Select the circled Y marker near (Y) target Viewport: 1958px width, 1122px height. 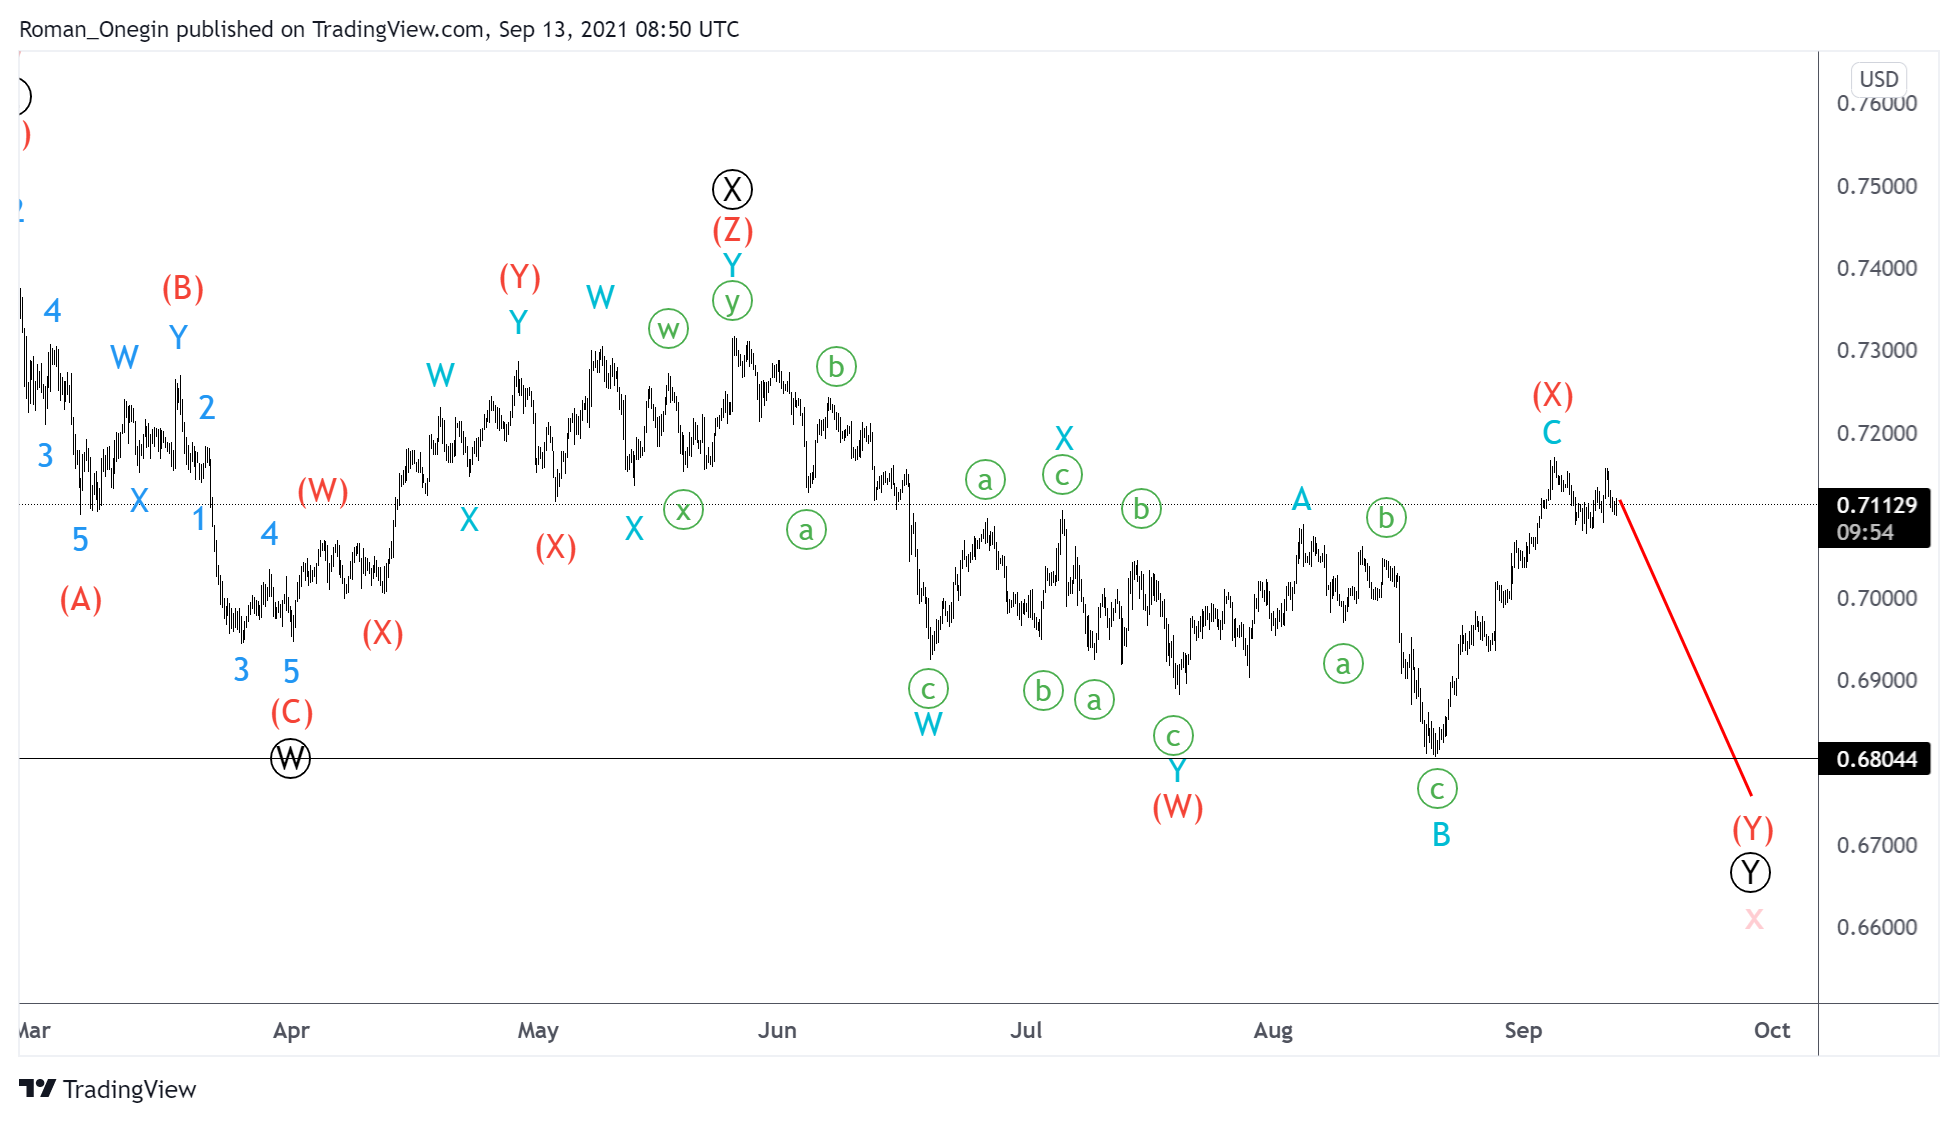[1750, 872]
